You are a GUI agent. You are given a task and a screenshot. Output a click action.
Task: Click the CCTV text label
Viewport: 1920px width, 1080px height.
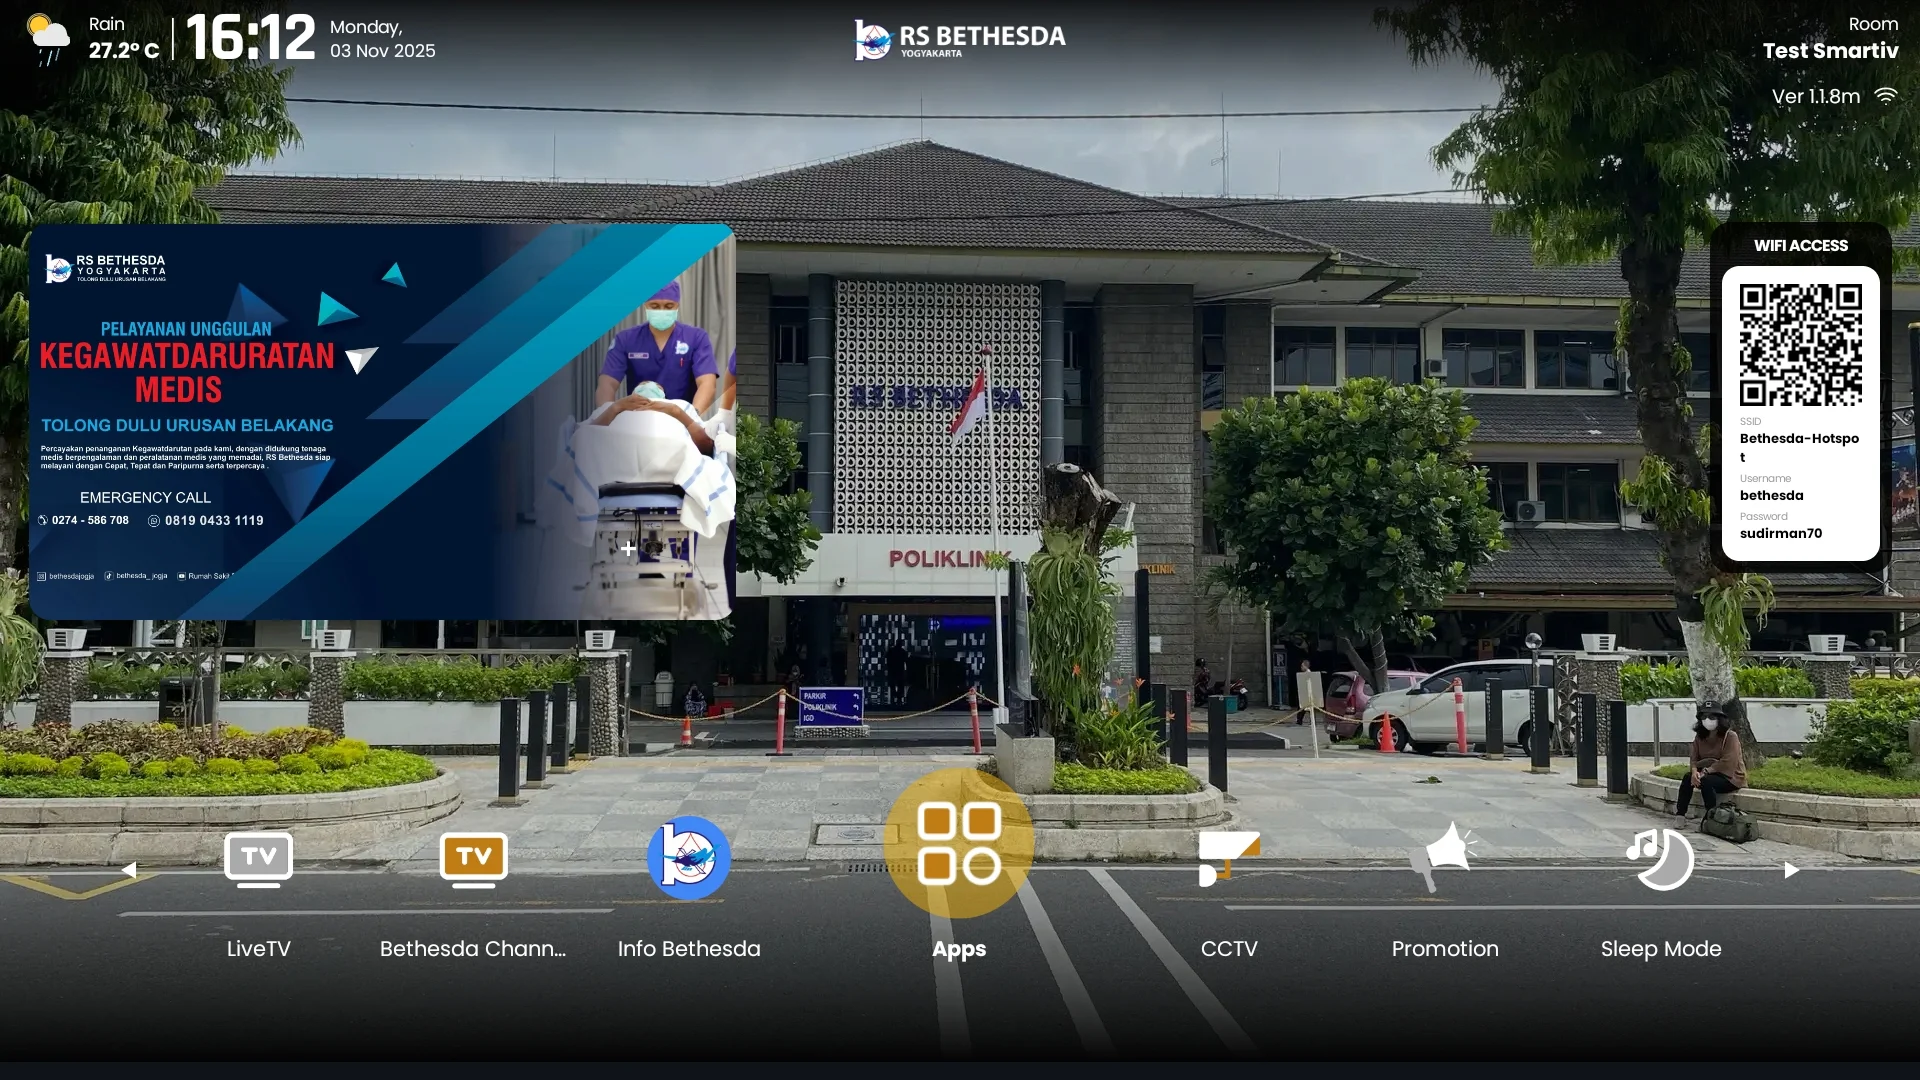(x=1228, y=949)
